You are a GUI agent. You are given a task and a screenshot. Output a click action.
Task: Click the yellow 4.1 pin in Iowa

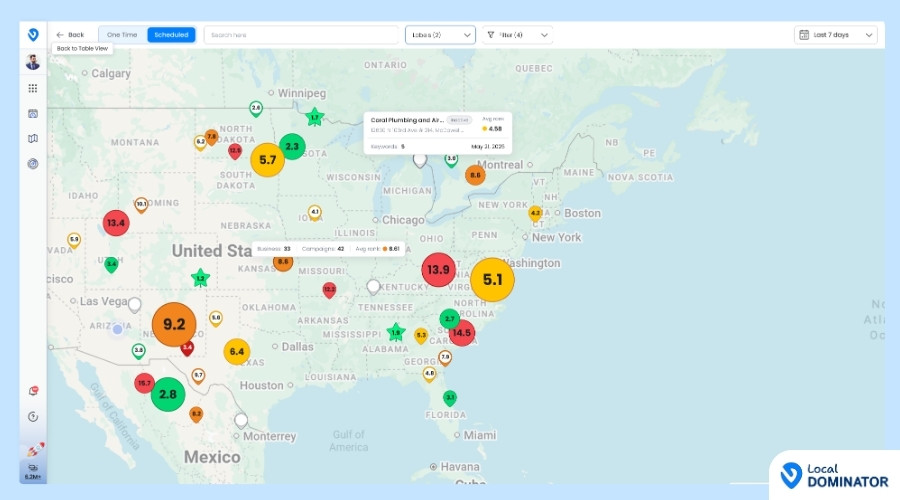click(x=315, y=213)
